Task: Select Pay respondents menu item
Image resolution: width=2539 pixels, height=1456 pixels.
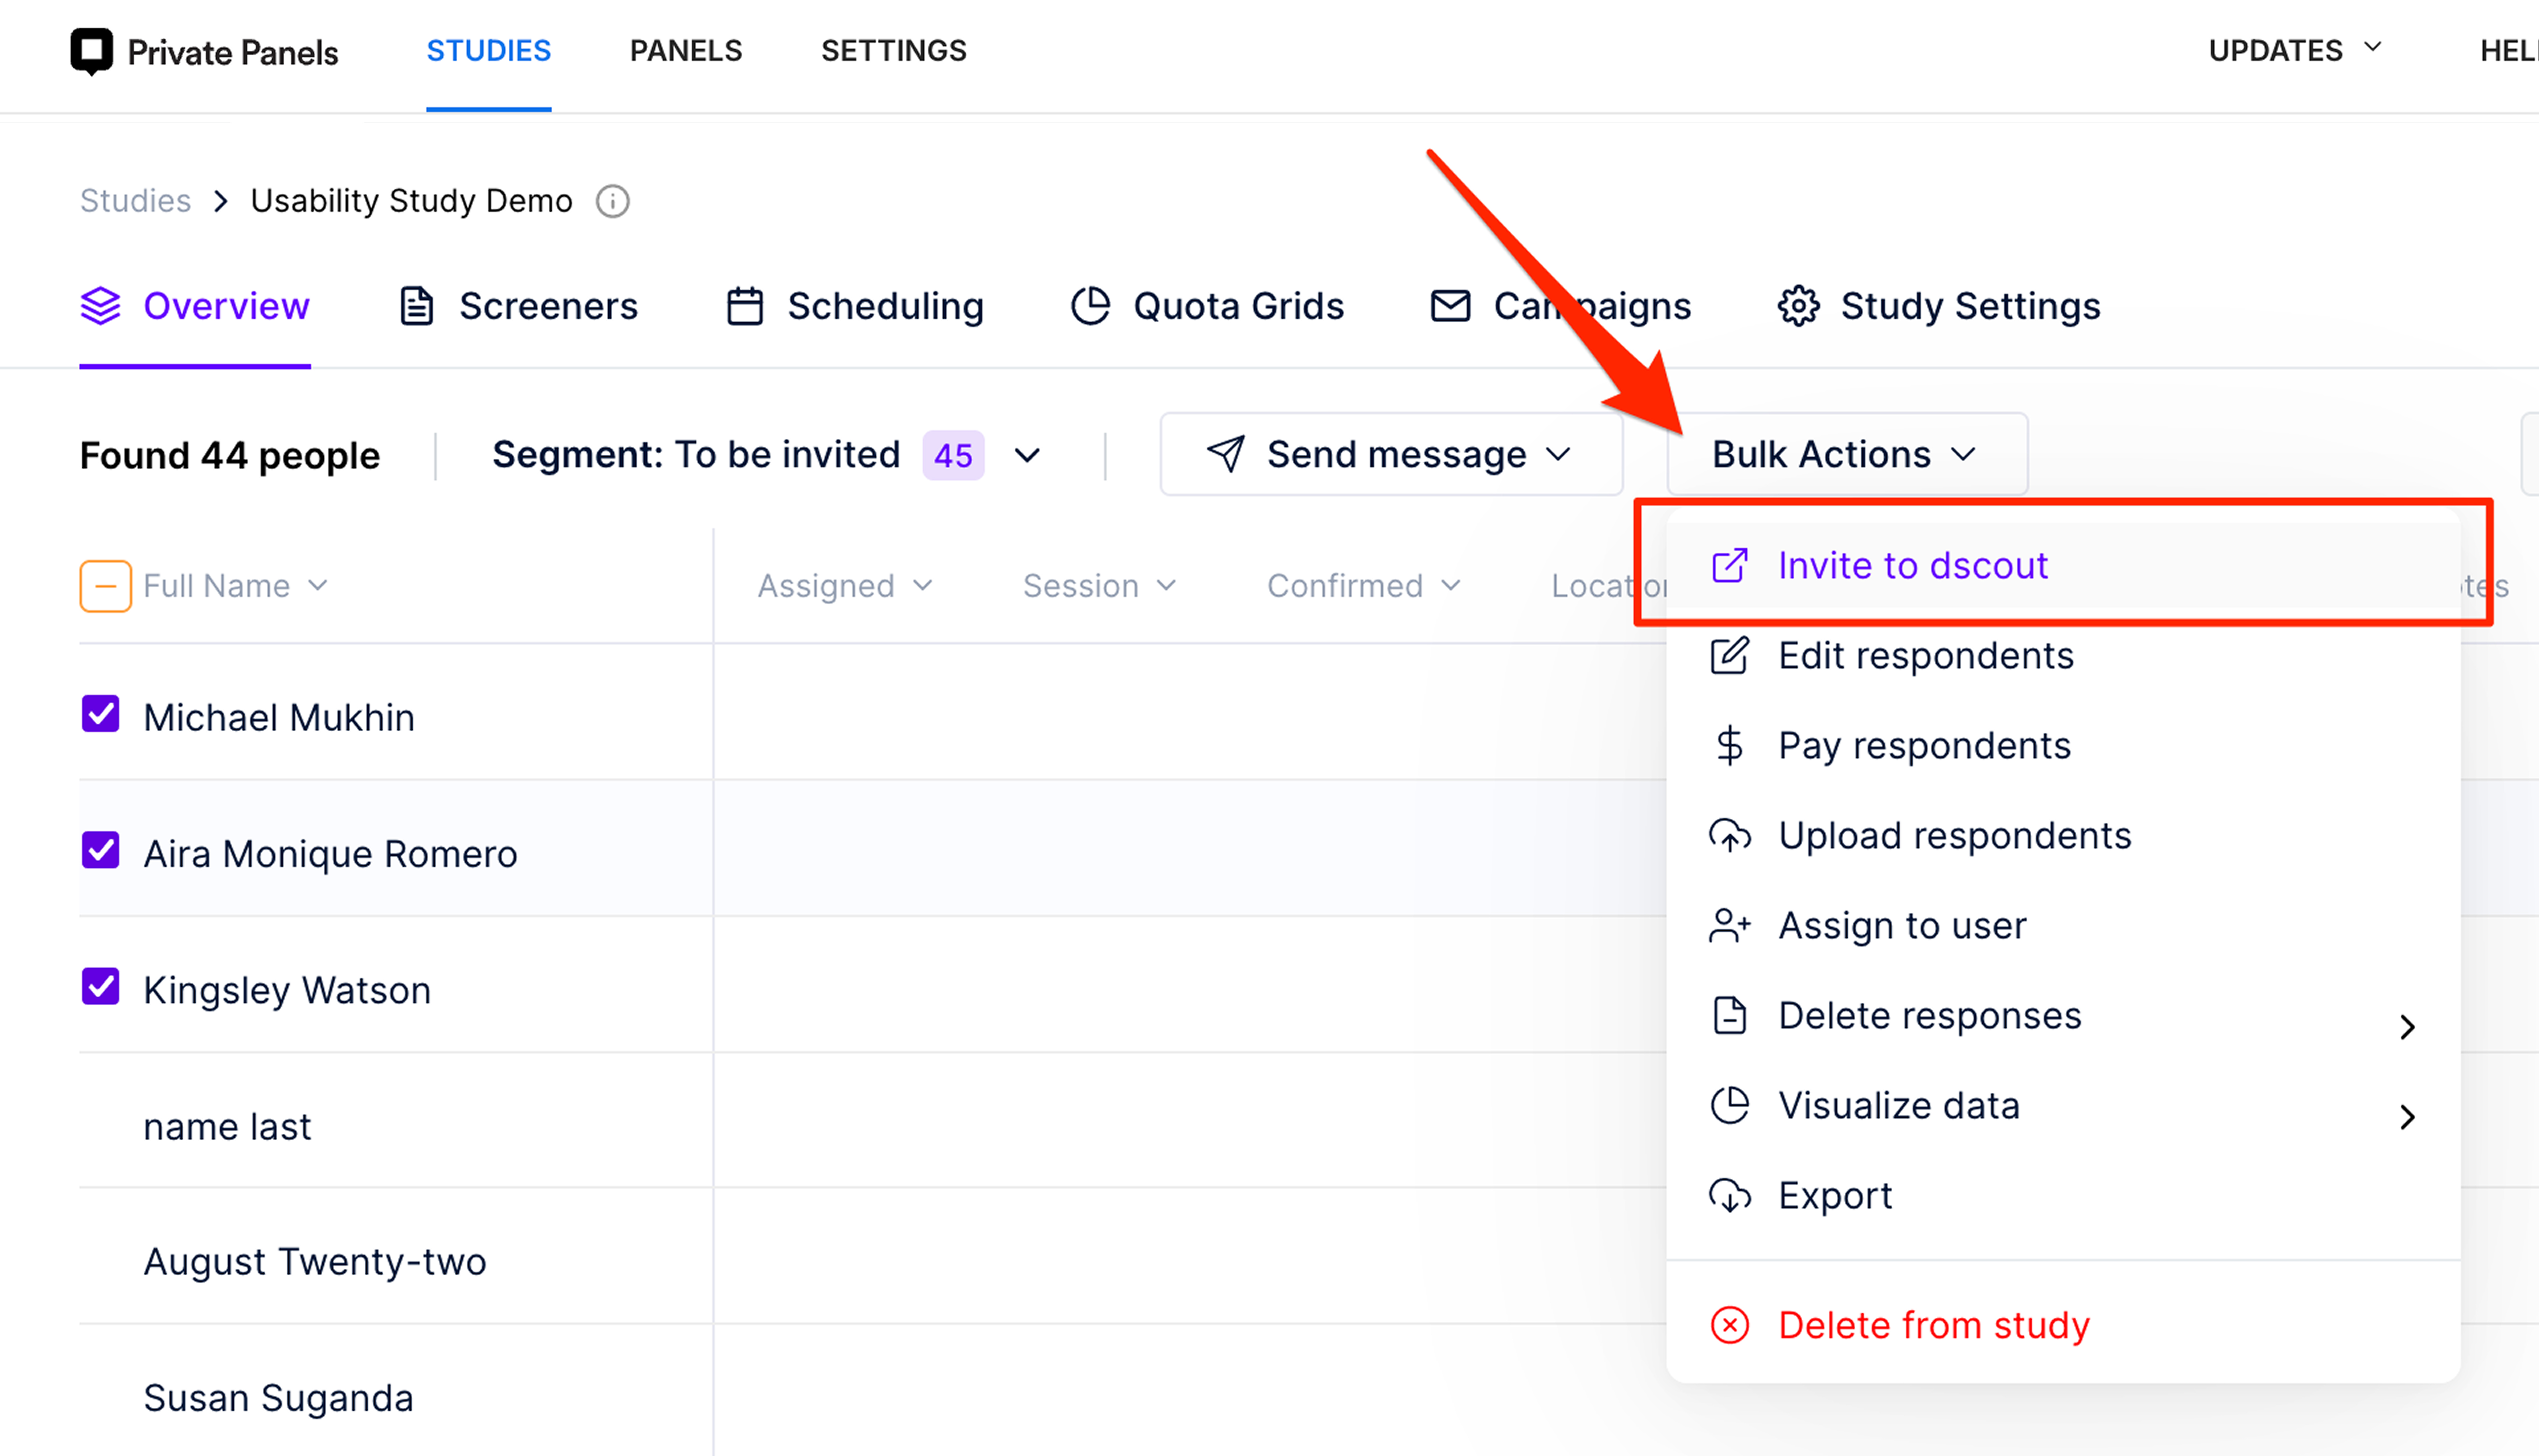Action: (x=2063, y=746)
